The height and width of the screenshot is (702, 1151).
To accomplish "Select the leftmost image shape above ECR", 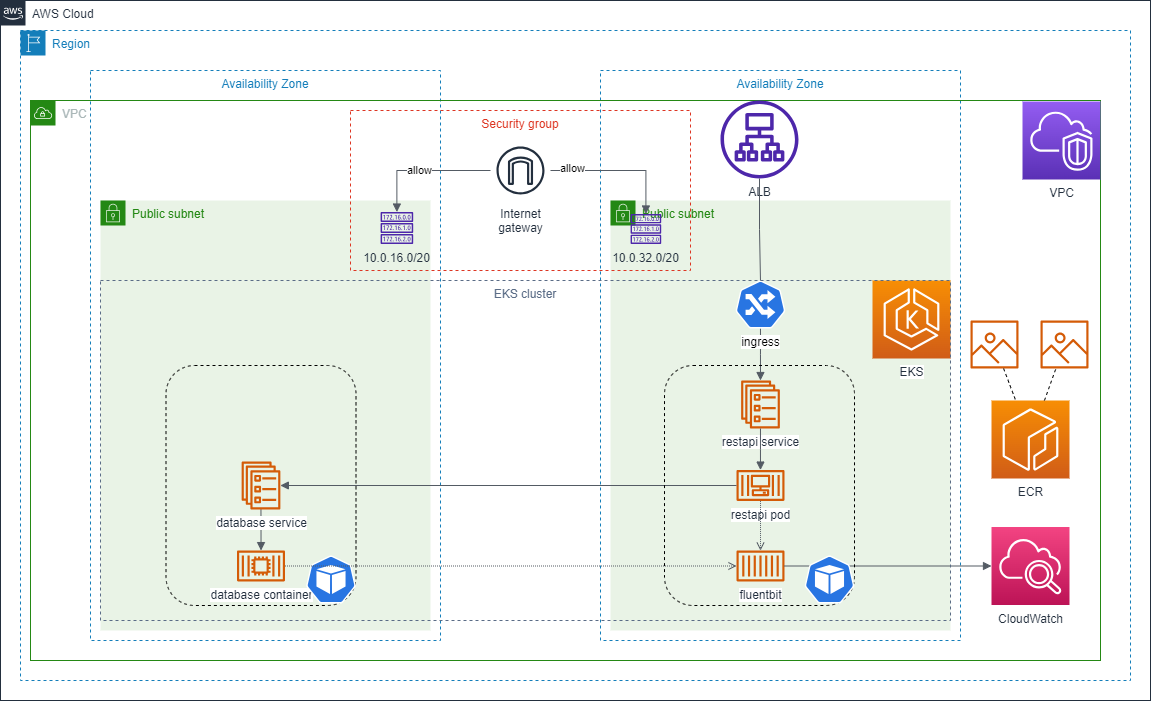I will click(x=995, y=343).
